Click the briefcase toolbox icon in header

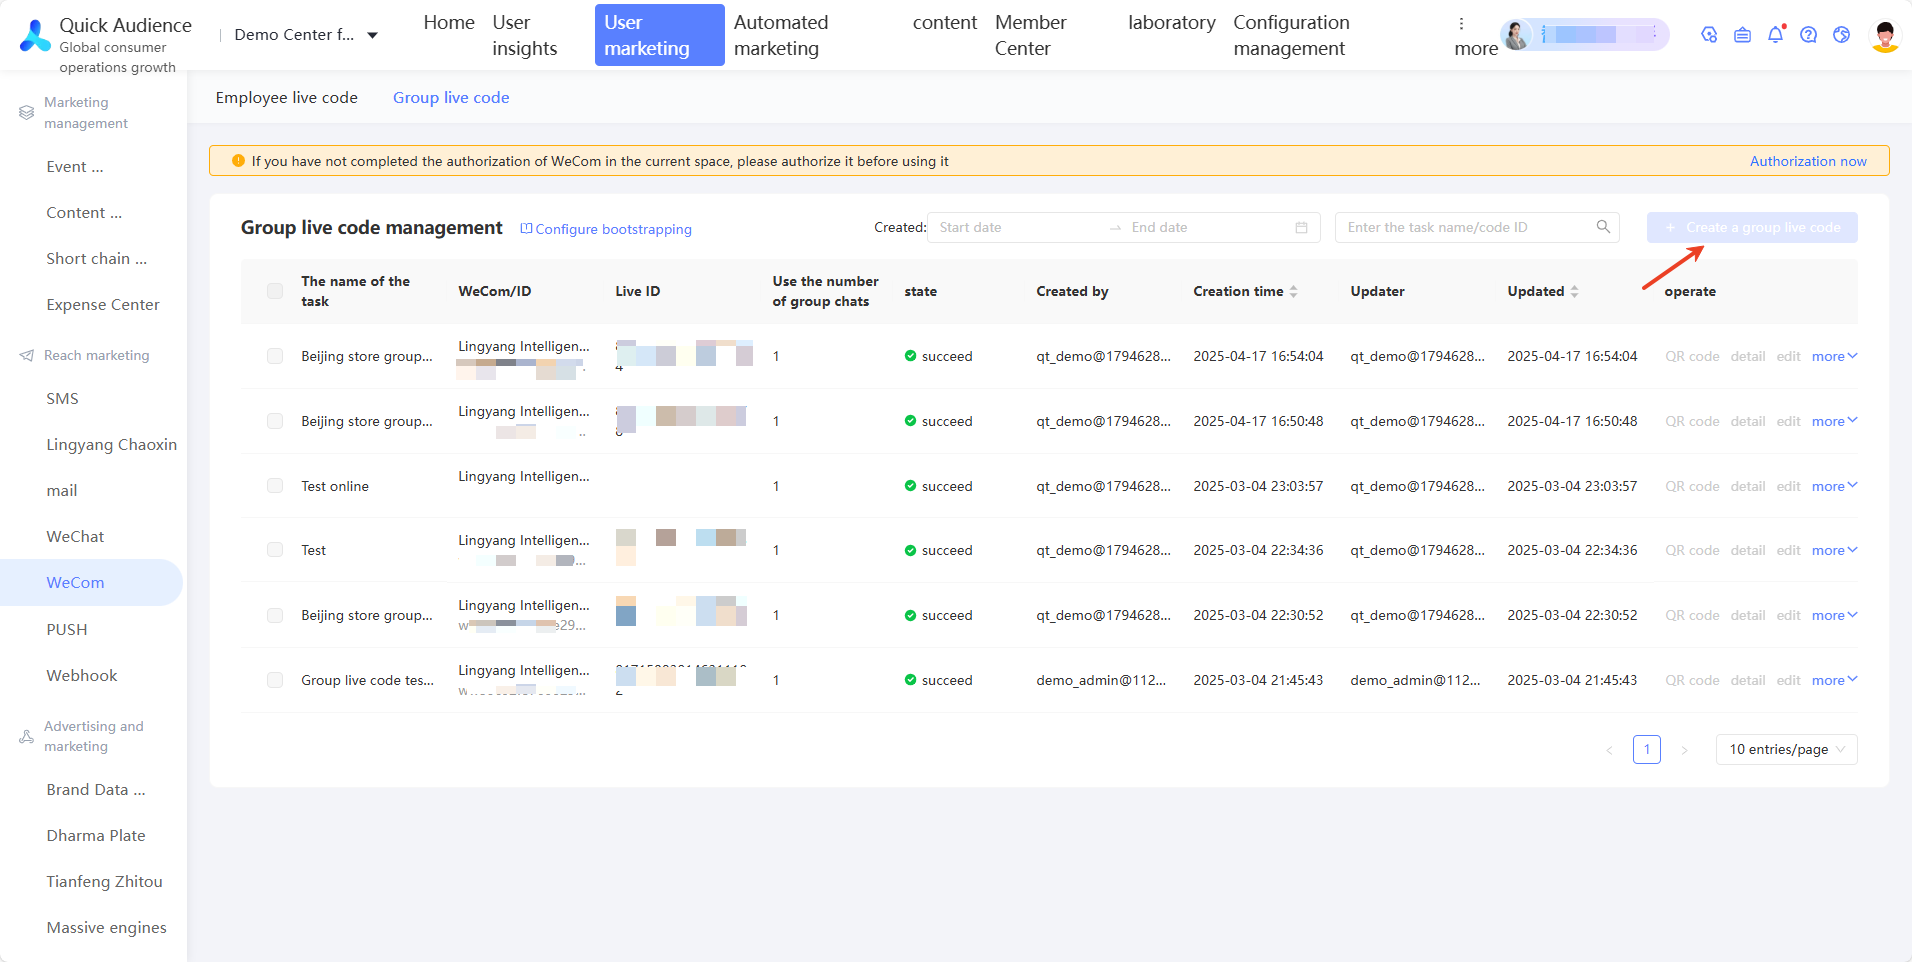1742,35
